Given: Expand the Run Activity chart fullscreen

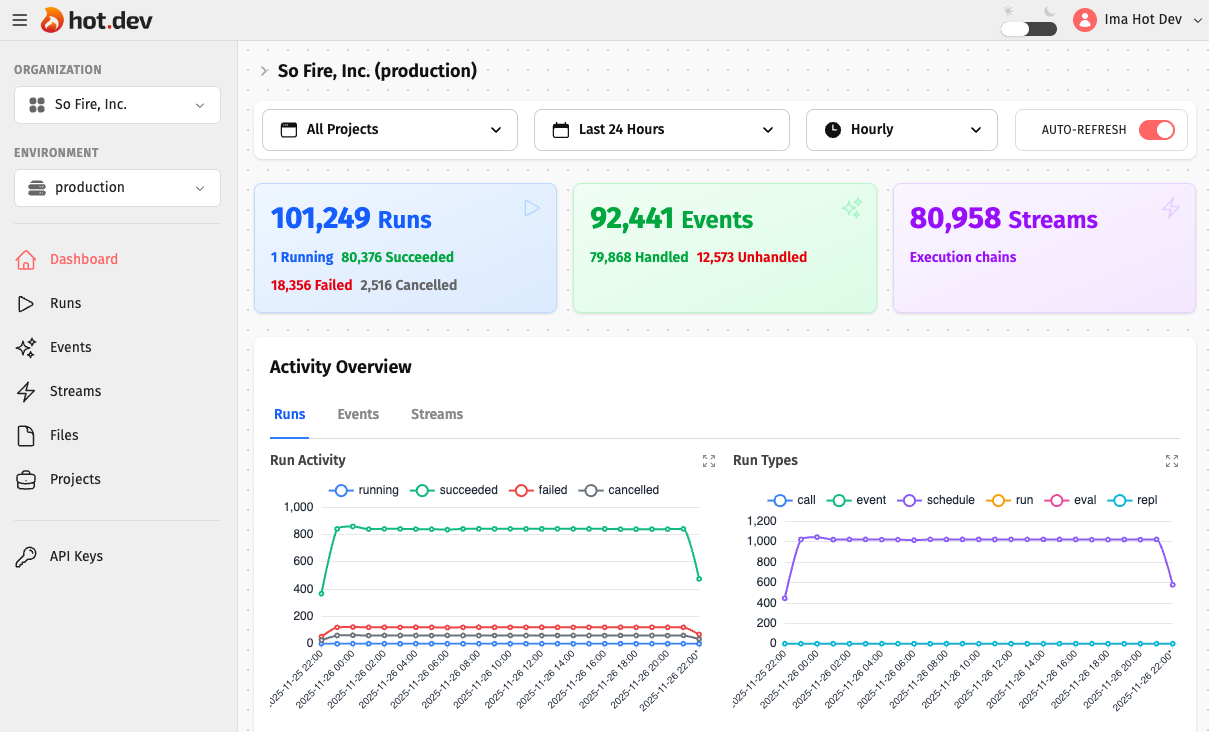Looking at the screenshot, I should (709, 461).
